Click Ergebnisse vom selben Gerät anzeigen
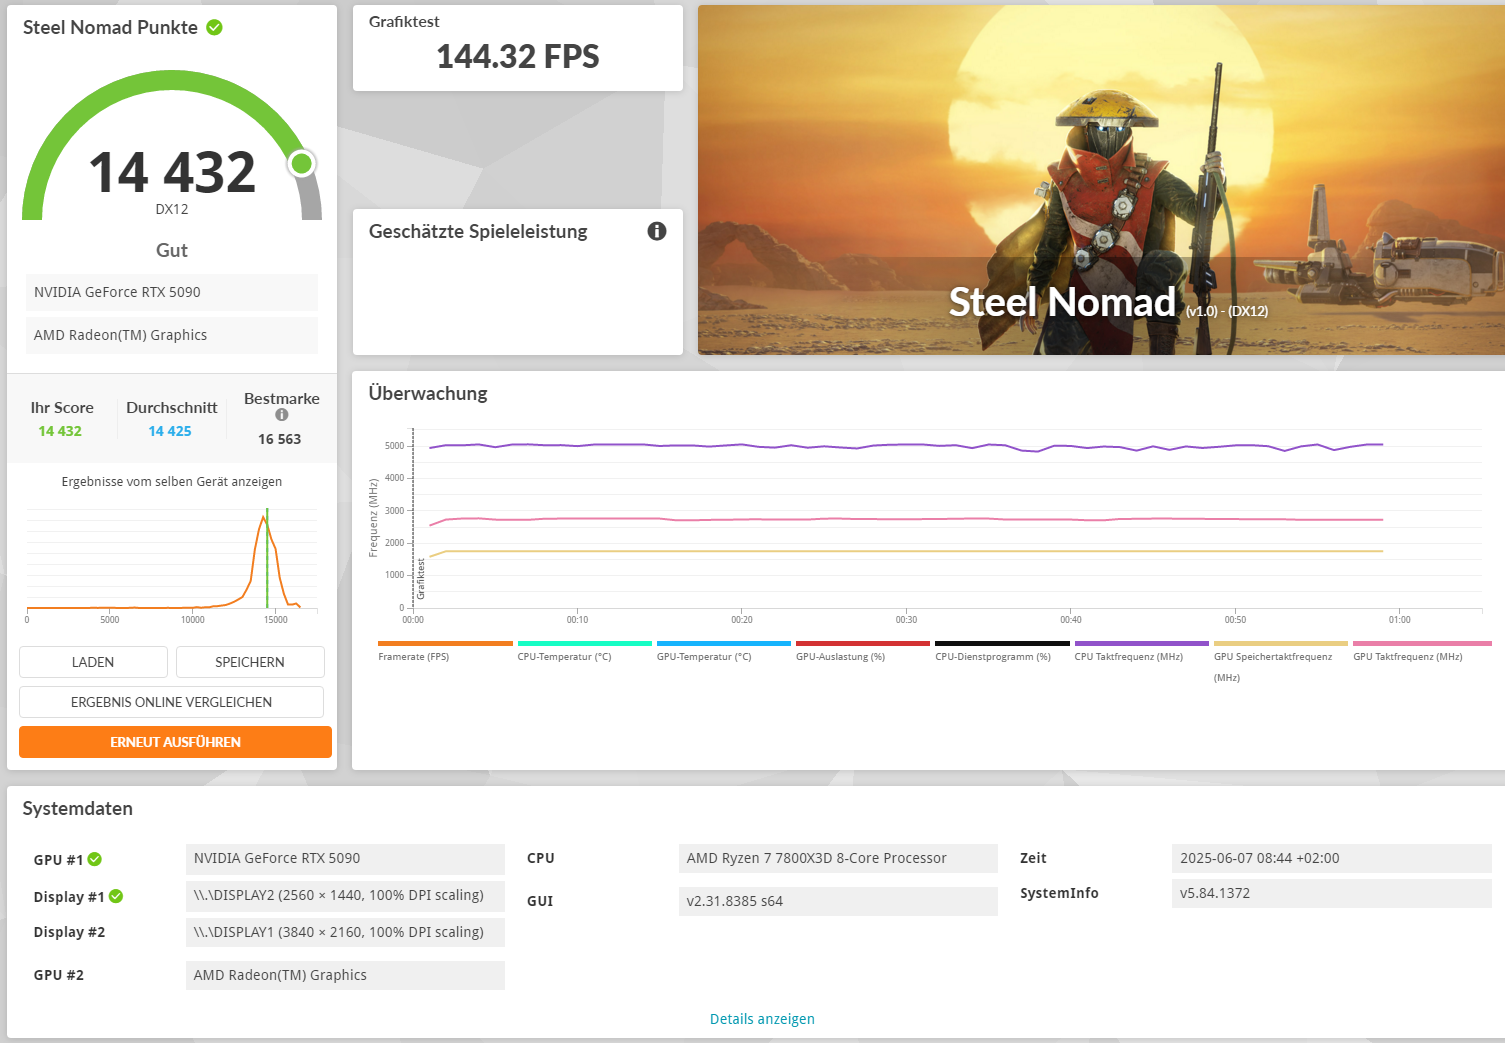This screenshot has height=1043, width=1505. (172, 481)
